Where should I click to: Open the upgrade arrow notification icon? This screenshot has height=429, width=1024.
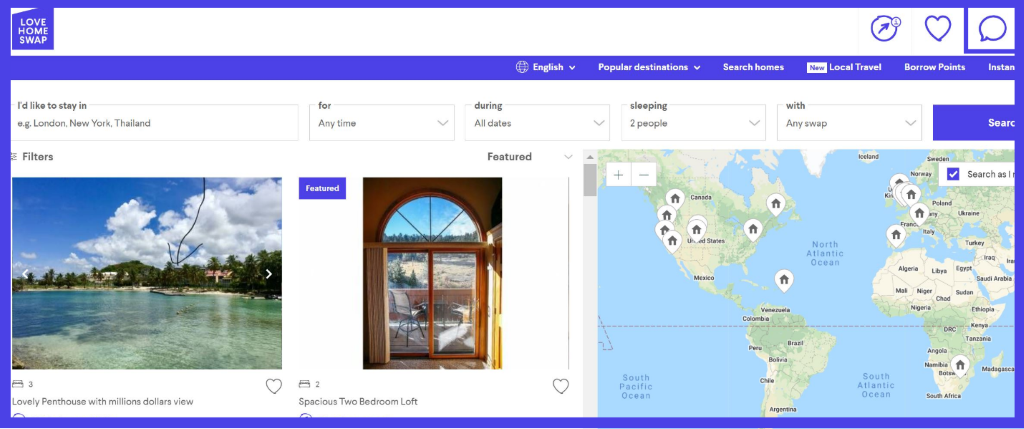[886, 29]
